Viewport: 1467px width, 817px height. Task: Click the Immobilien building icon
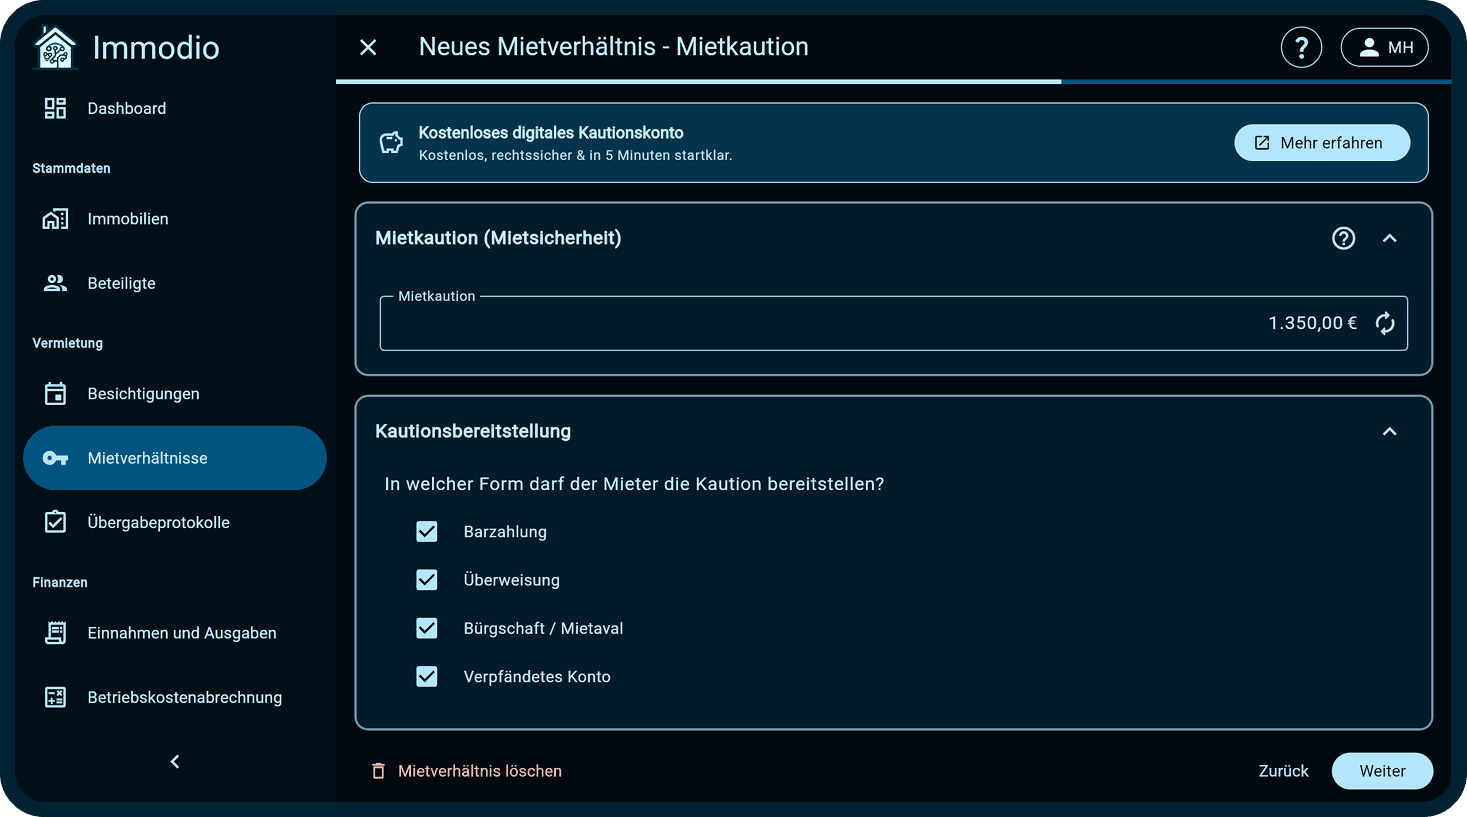[55, 219]
